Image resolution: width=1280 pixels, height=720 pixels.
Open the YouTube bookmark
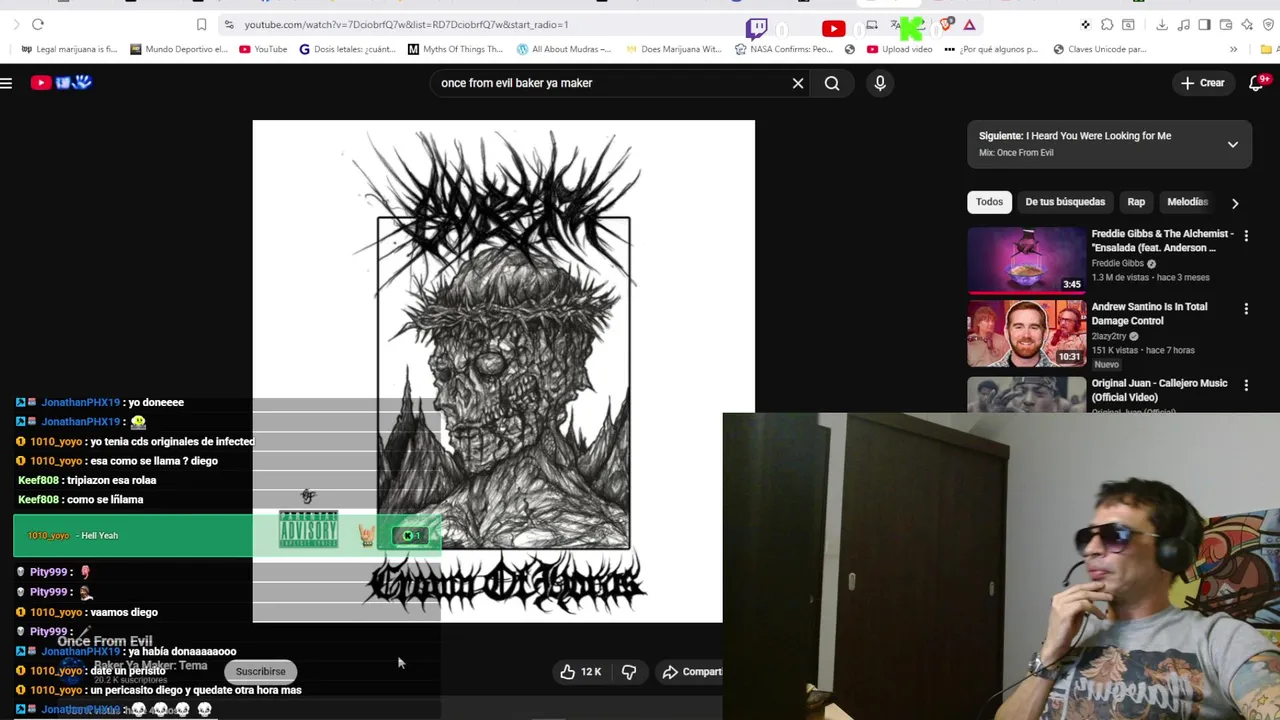(263, 49)
